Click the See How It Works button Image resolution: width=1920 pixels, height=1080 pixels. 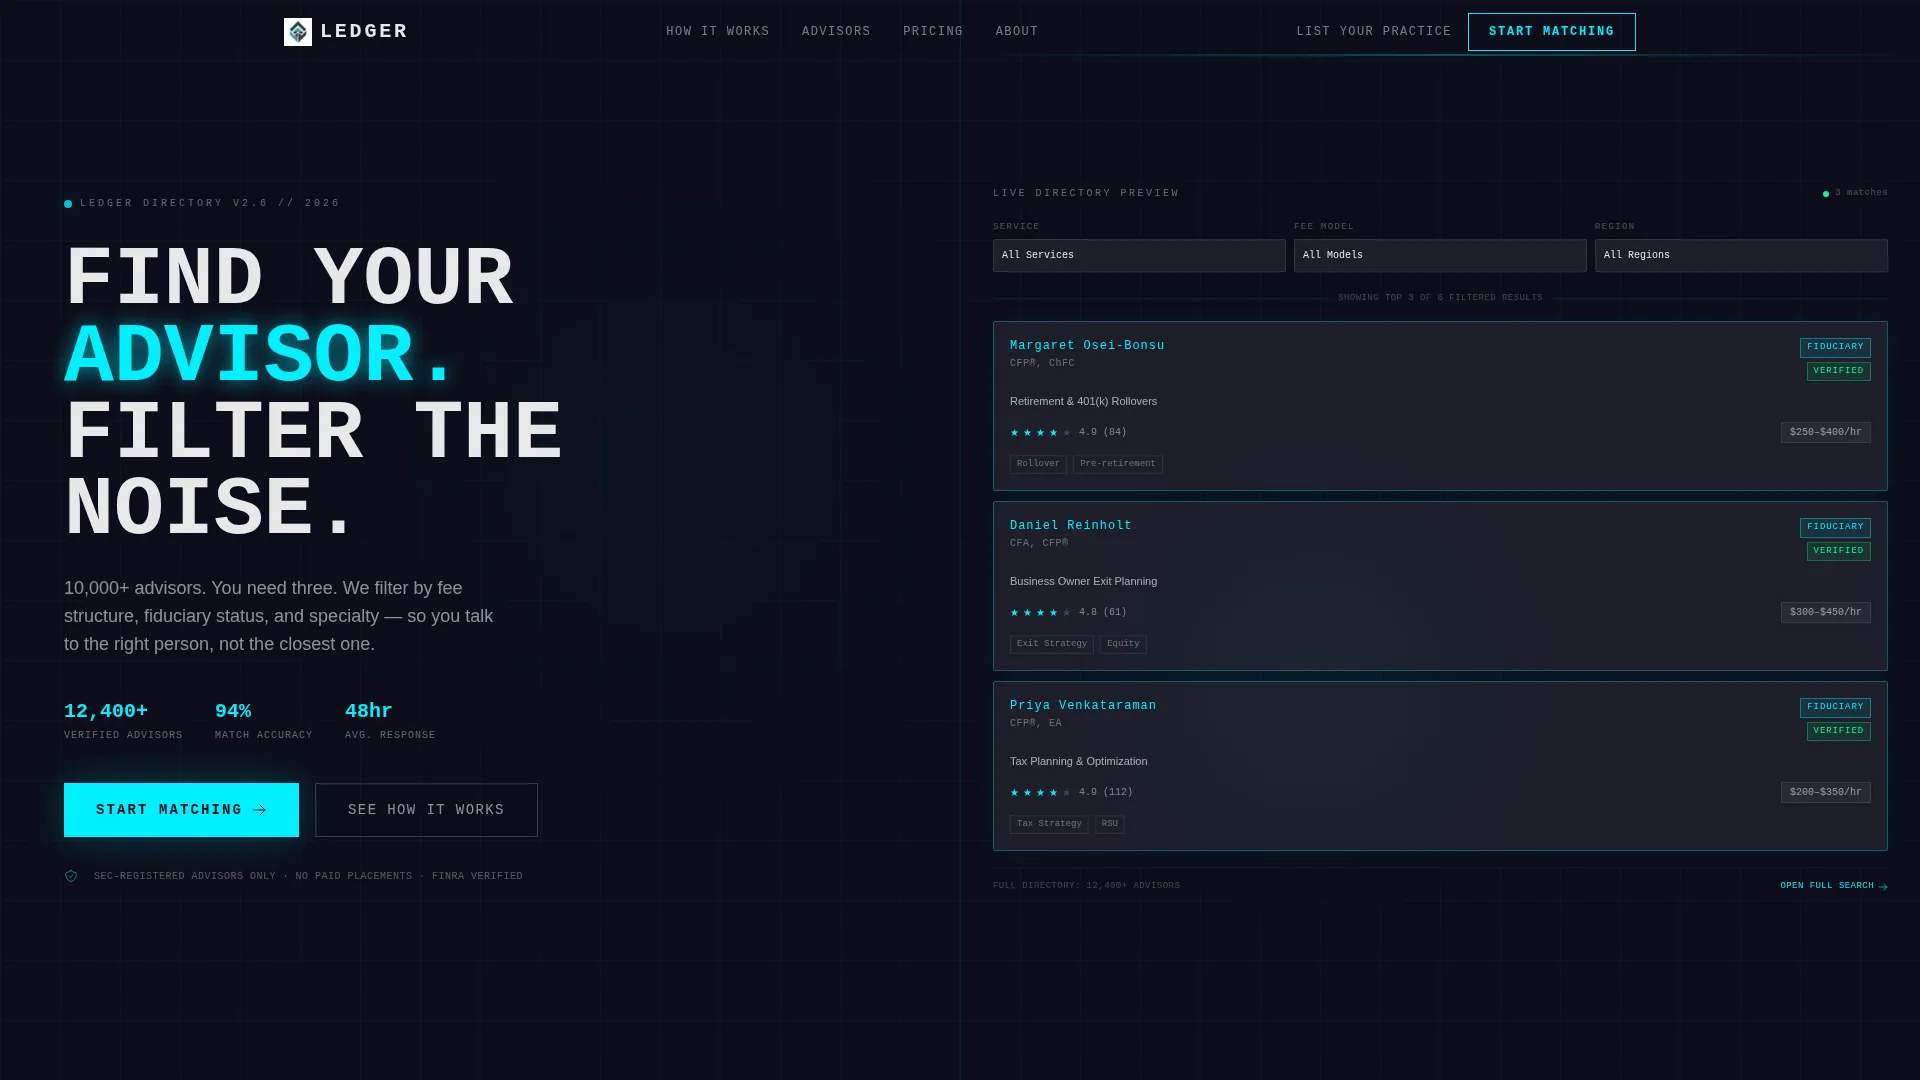(426, 810)
